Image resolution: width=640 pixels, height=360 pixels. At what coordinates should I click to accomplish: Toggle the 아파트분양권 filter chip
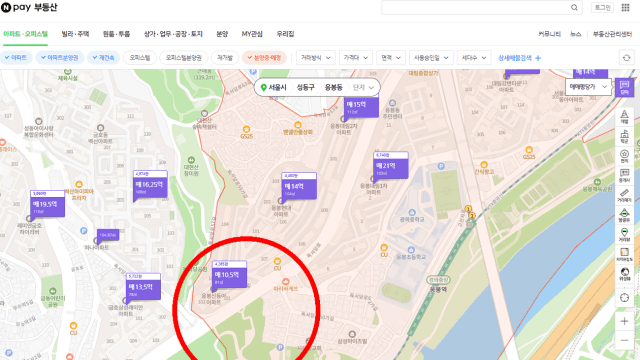[60, 58]
